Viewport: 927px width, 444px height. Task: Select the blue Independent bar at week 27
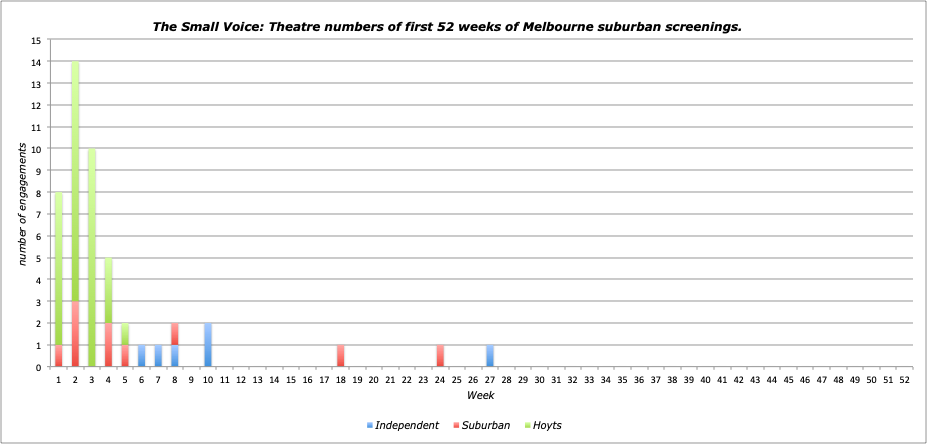[x=489, y=356]
